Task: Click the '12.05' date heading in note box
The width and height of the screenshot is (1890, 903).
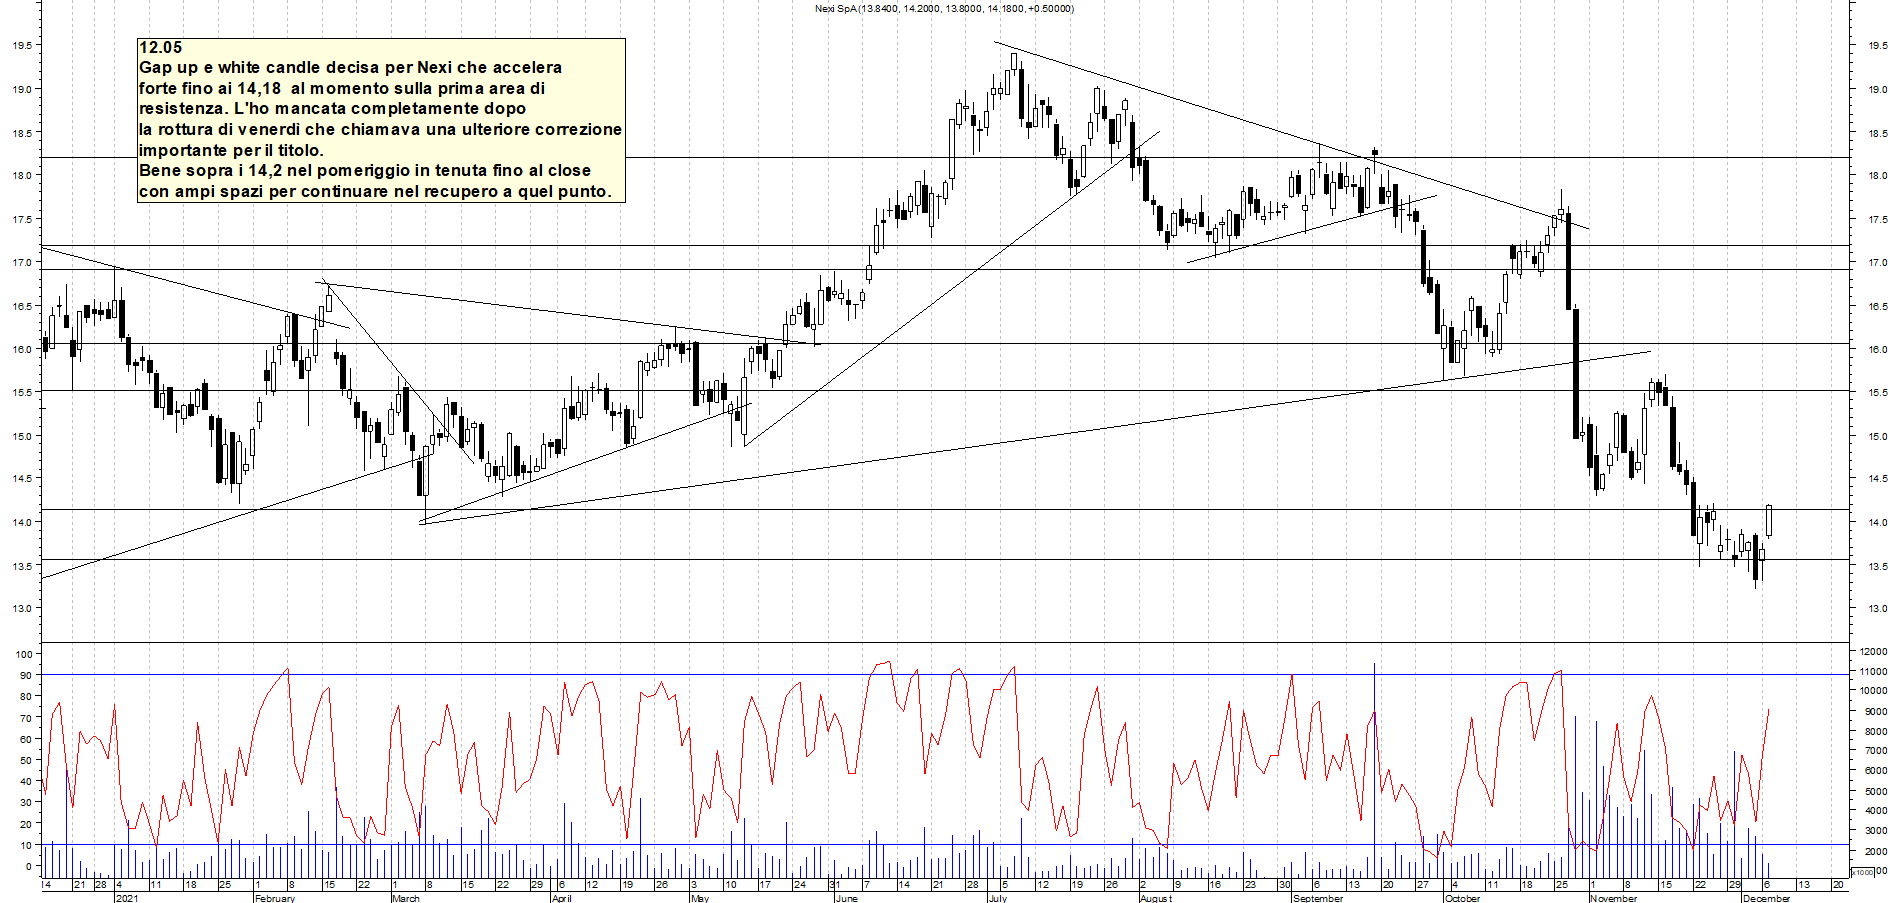Action: (x=160, y=47)
